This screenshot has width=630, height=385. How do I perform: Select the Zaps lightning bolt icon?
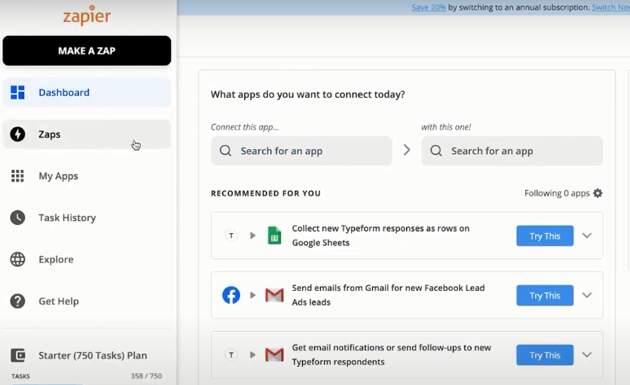click(18, 134)
